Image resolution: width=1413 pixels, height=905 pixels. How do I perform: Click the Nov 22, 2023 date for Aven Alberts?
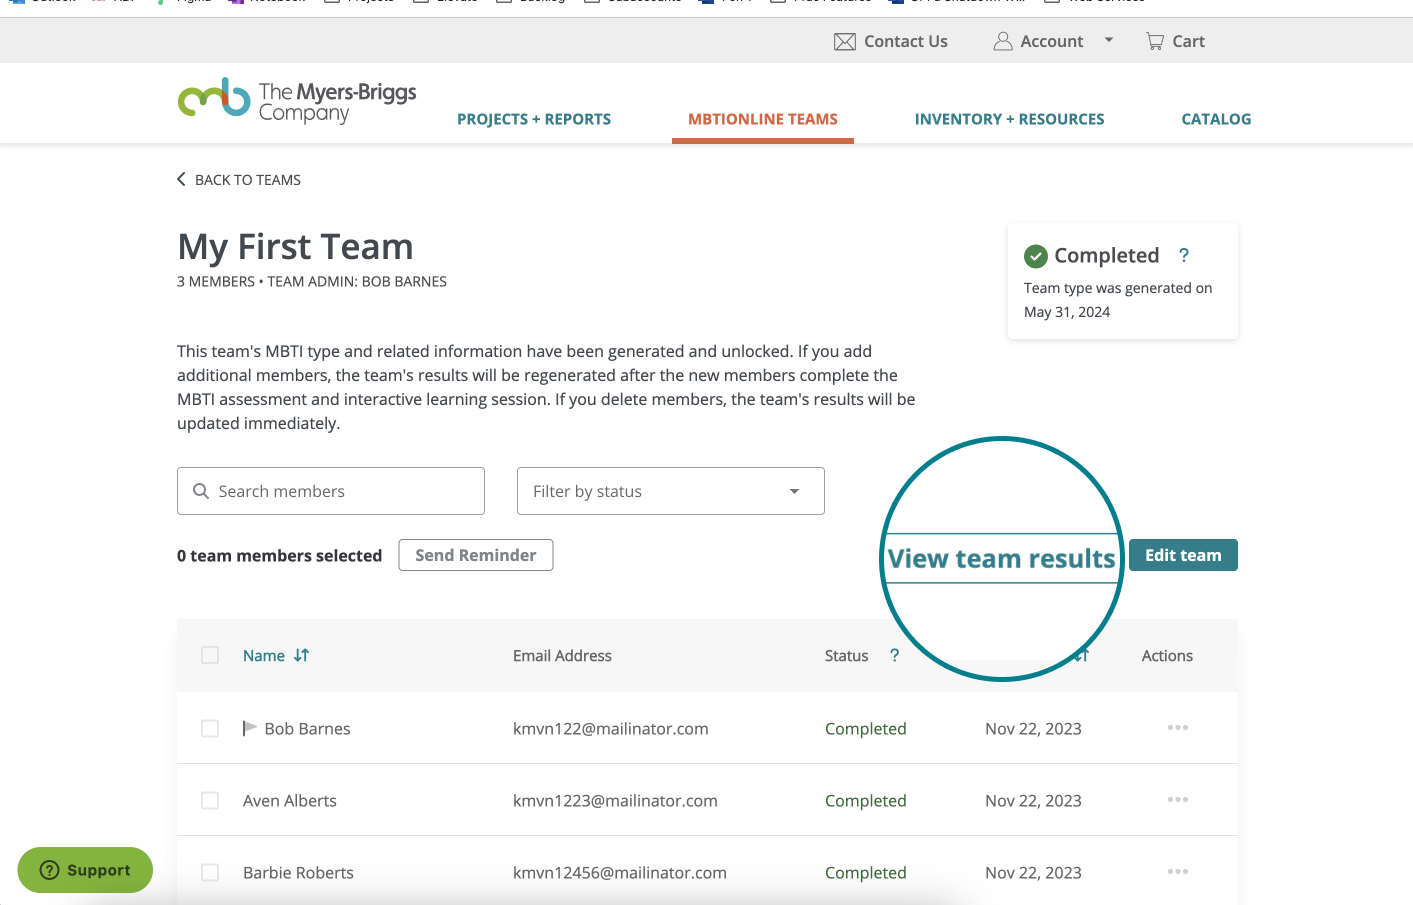(1033, 801)
